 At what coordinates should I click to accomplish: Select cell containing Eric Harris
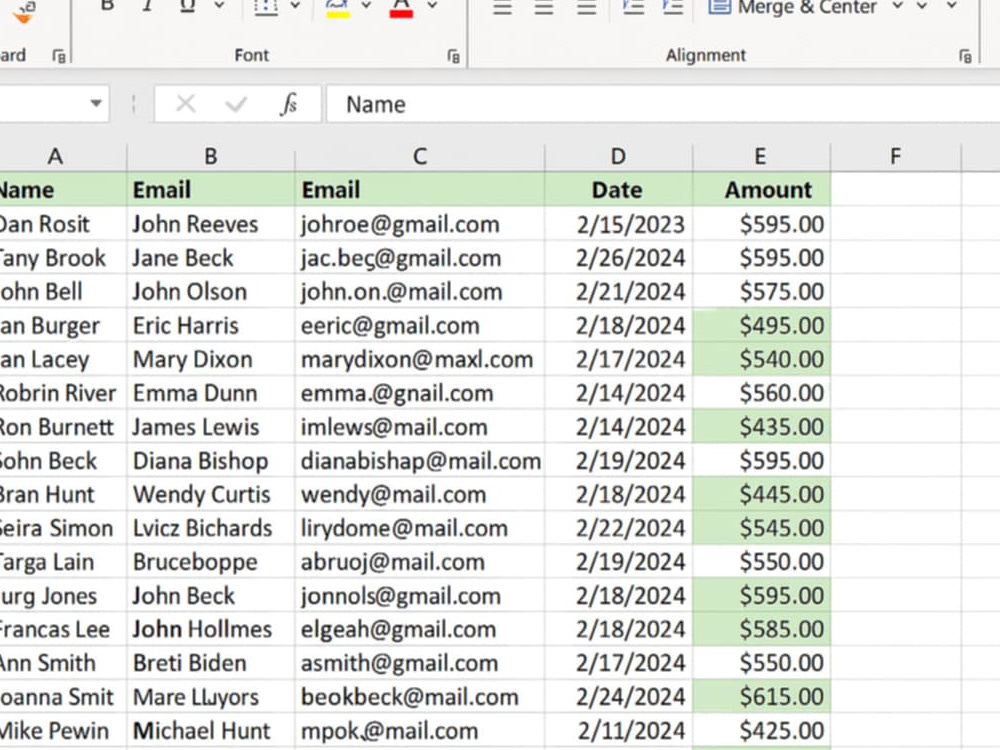pyautogui.click(x=210, y=325)
